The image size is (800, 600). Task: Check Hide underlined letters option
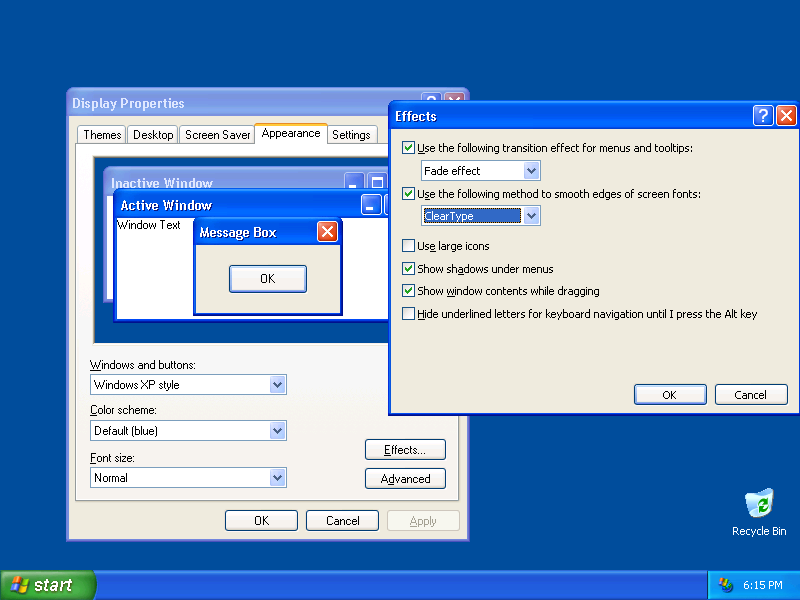pyautogui.click(x=408, y=314)
